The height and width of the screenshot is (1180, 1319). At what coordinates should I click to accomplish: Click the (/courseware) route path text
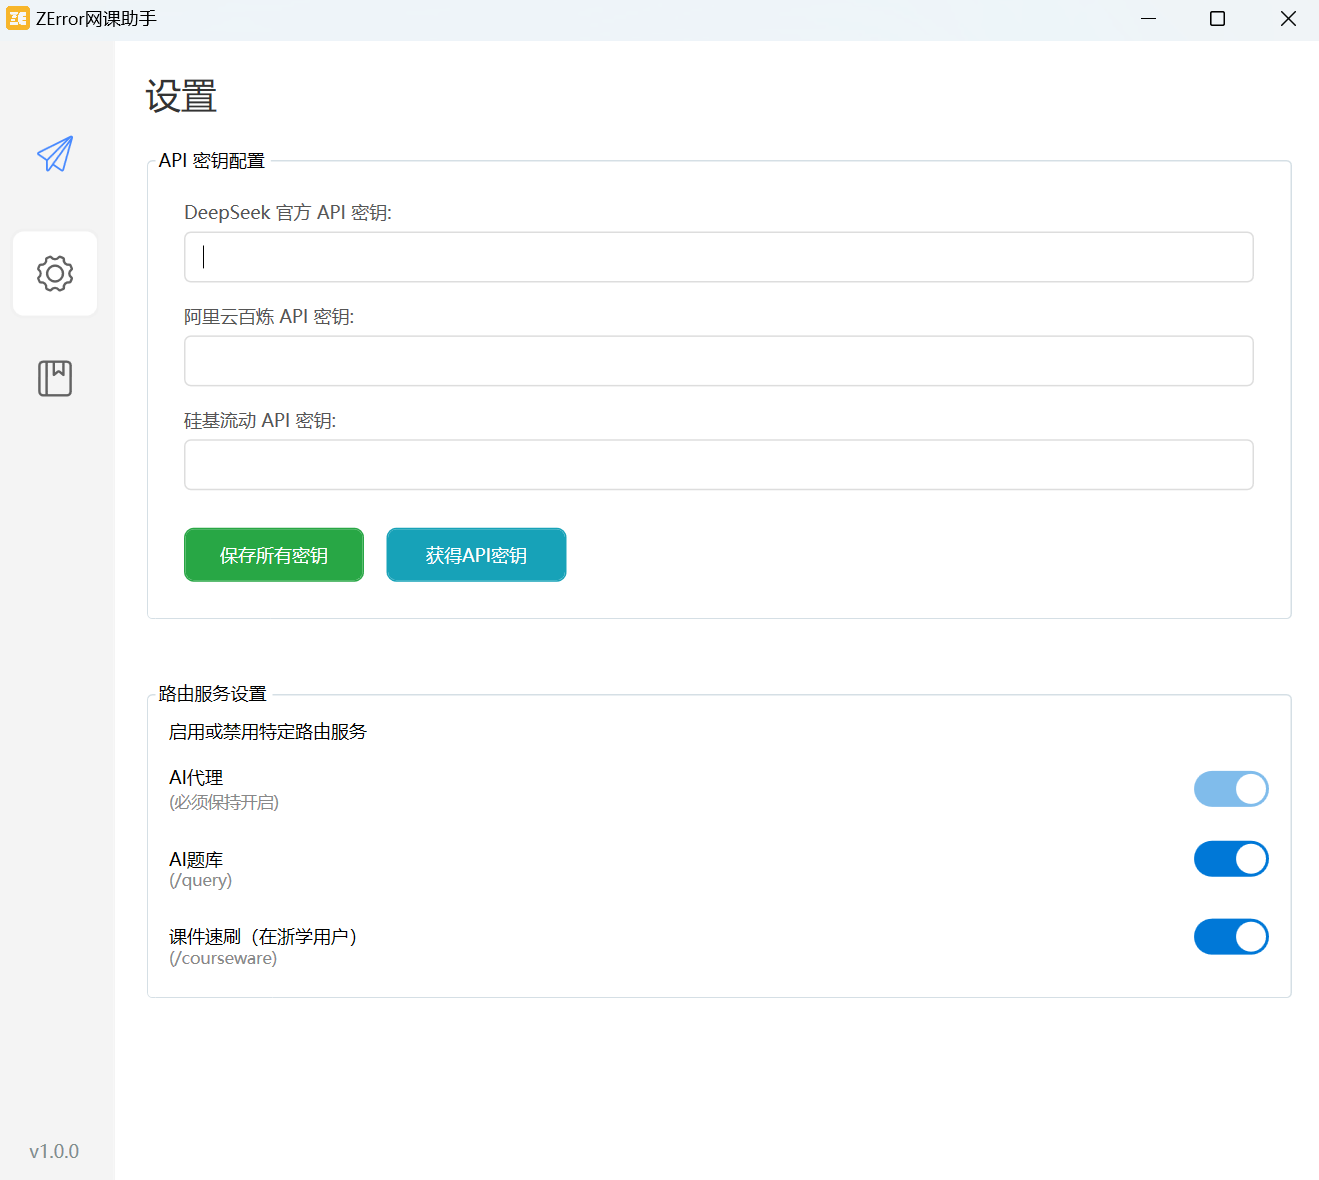click(x=223, y=958)
